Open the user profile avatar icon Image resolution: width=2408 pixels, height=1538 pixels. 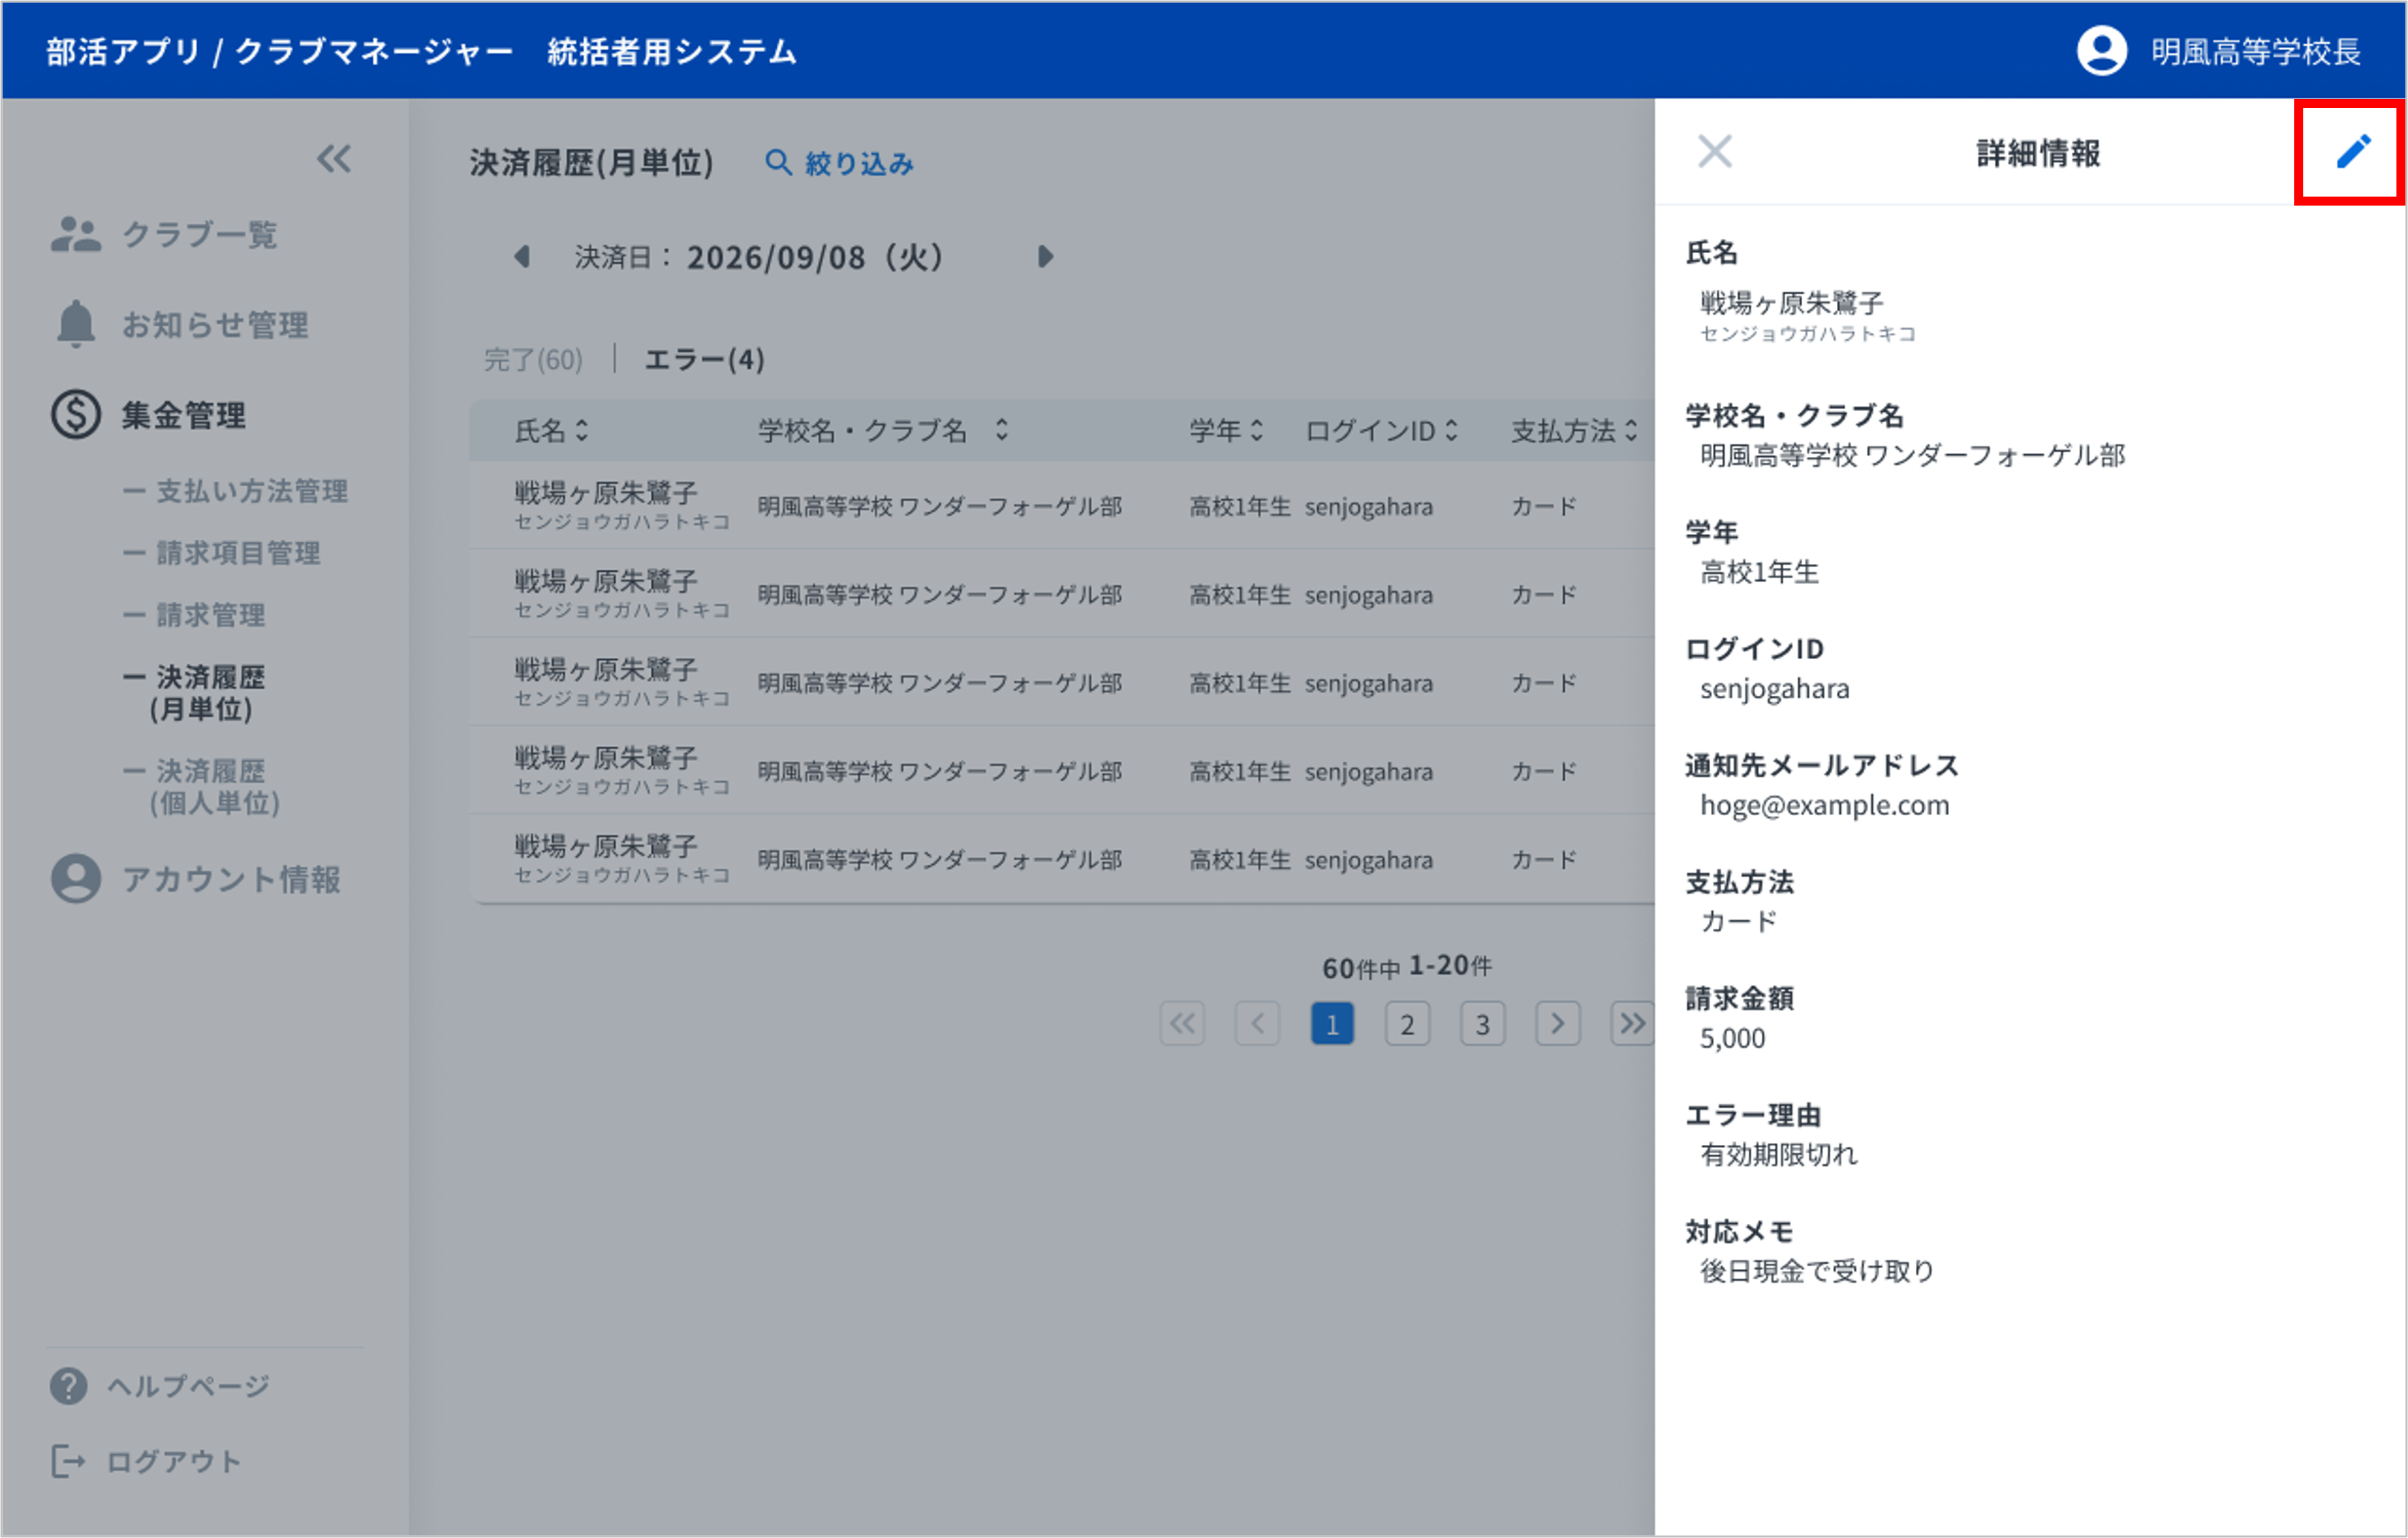point(2102,50)
